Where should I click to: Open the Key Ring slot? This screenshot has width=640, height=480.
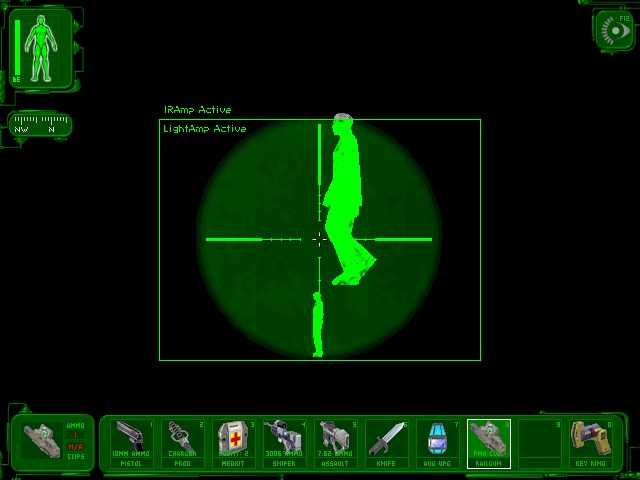pyautogui.click(x=591, y=442)
